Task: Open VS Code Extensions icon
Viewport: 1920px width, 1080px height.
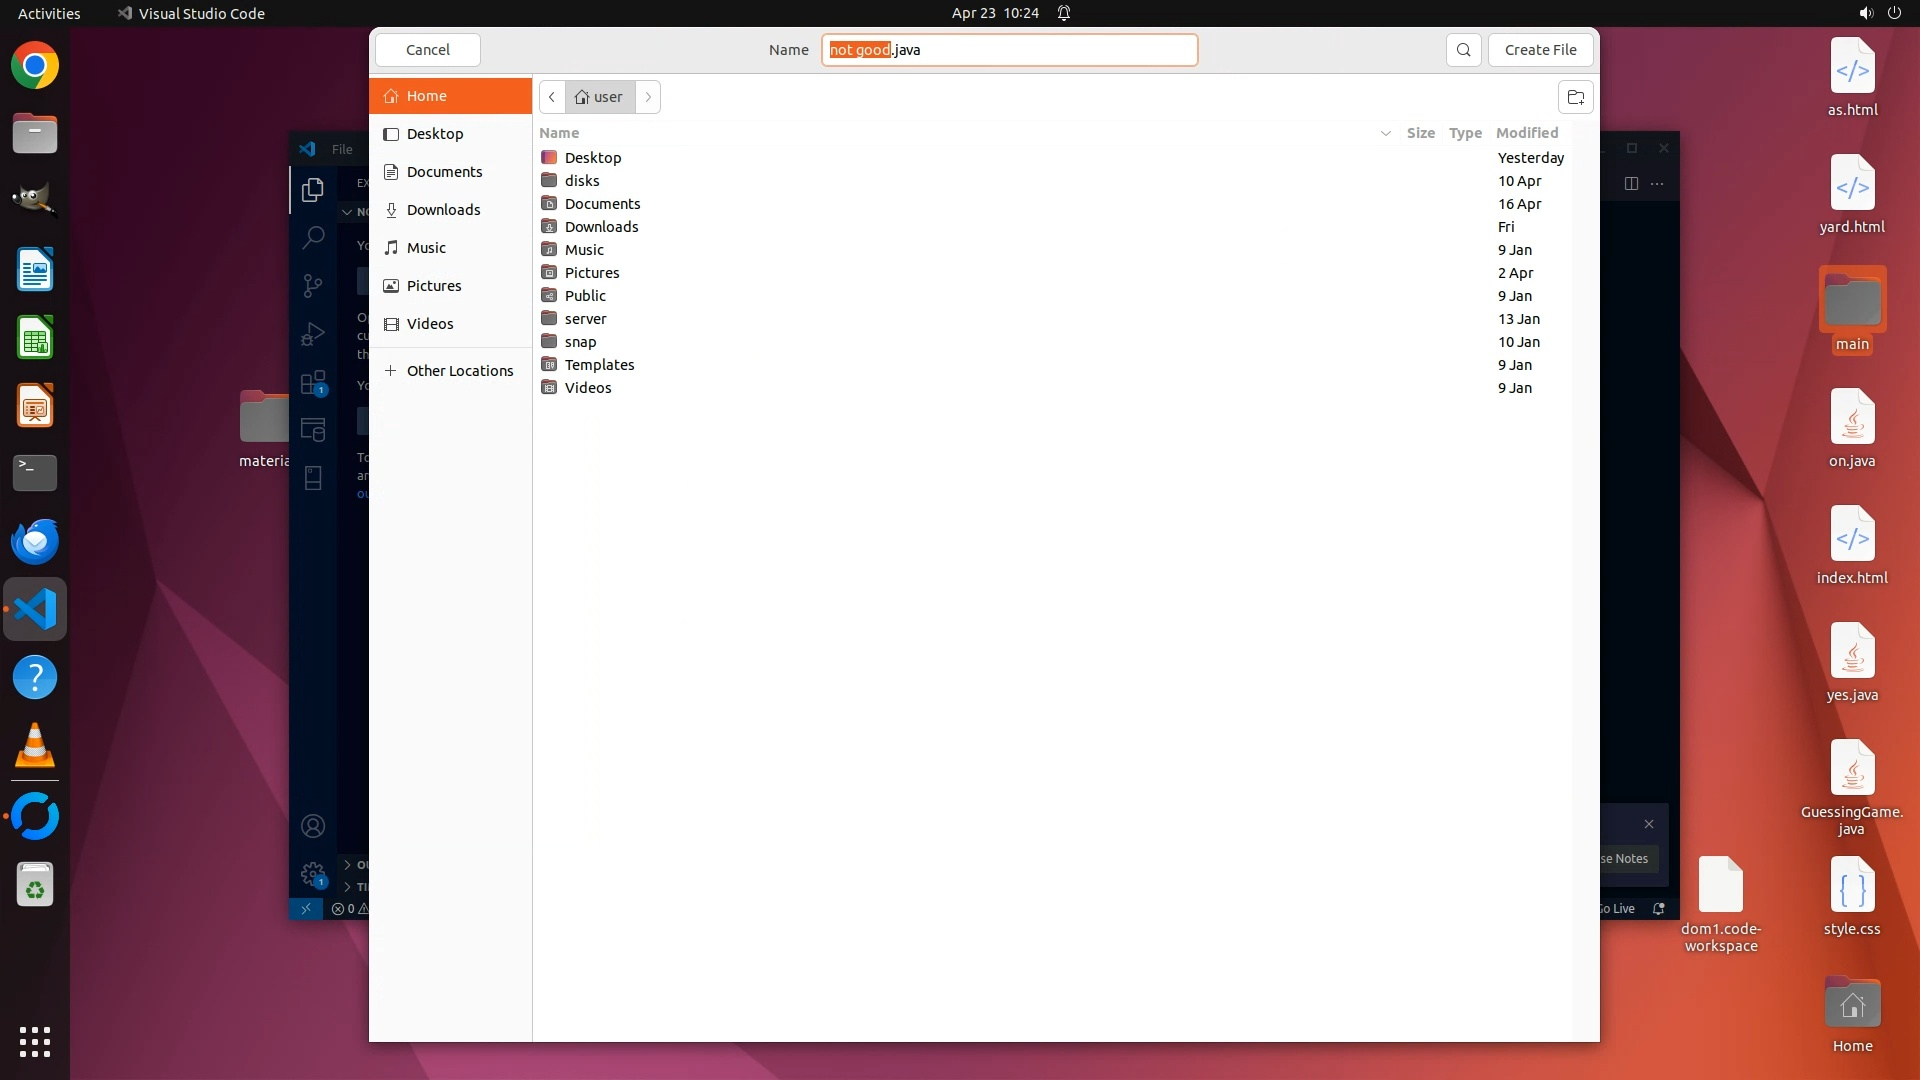Action: tap(313, 383)
